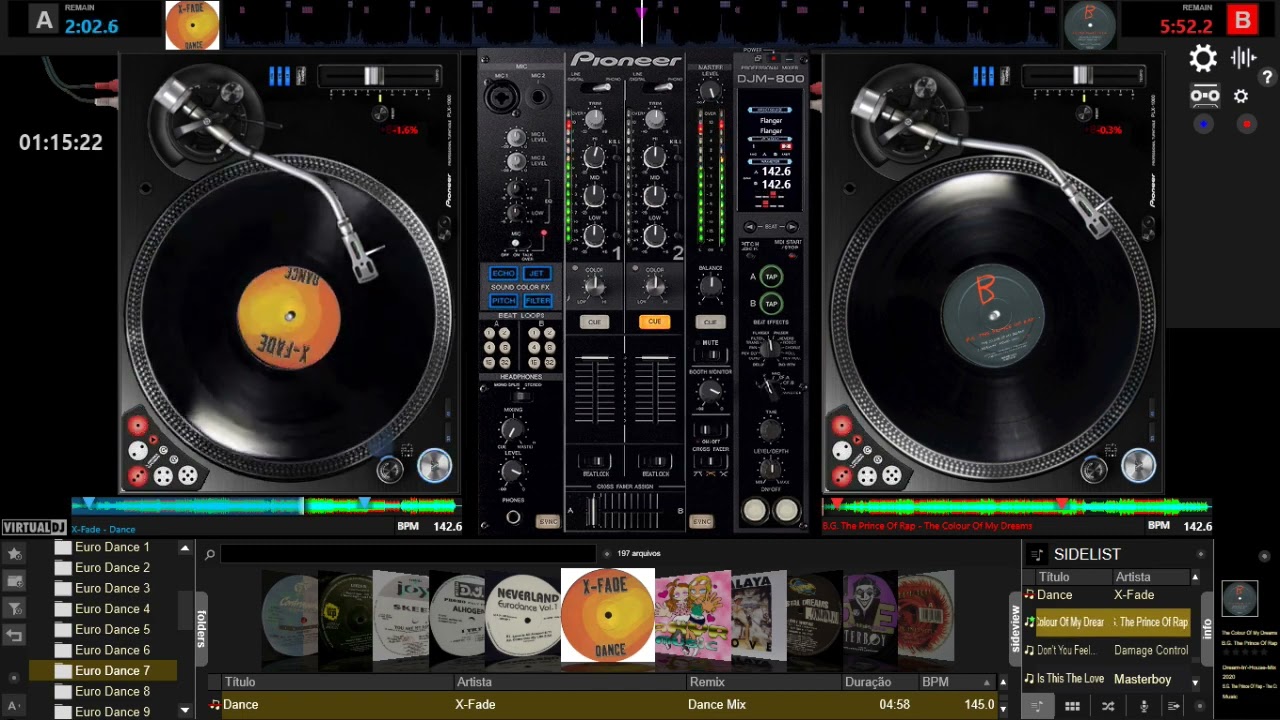Select the sidelist view icon at bottom
1280x720 pixels.
click(x=1037, y=706)
